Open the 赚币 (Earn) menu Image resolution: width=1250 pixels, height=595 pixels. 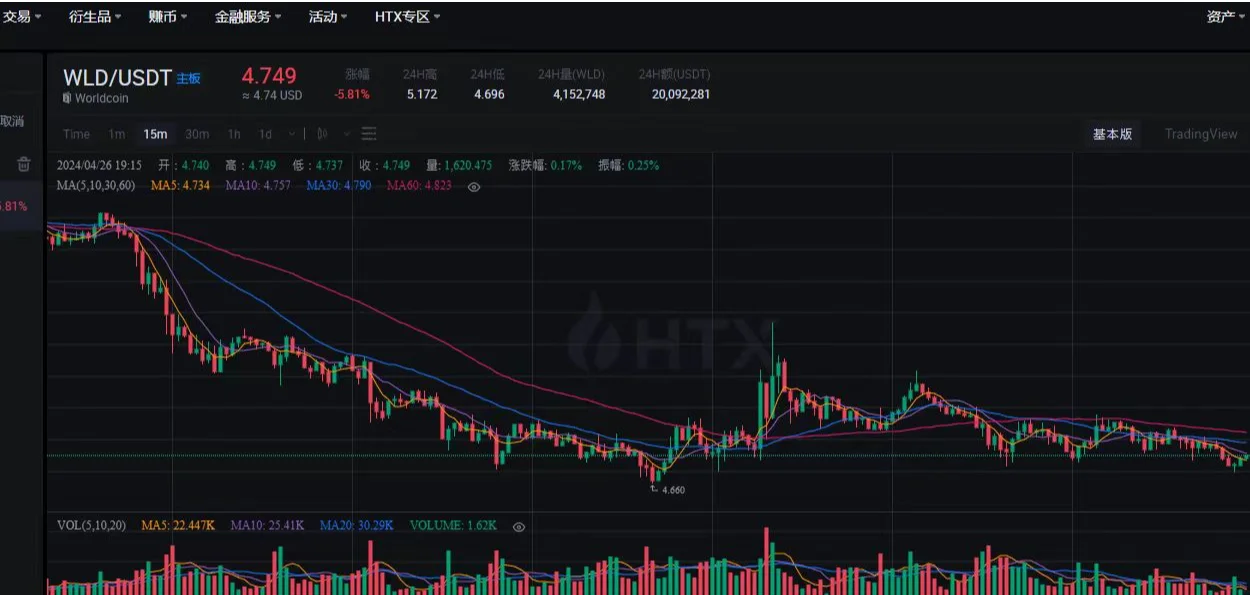tap(167, 17)
